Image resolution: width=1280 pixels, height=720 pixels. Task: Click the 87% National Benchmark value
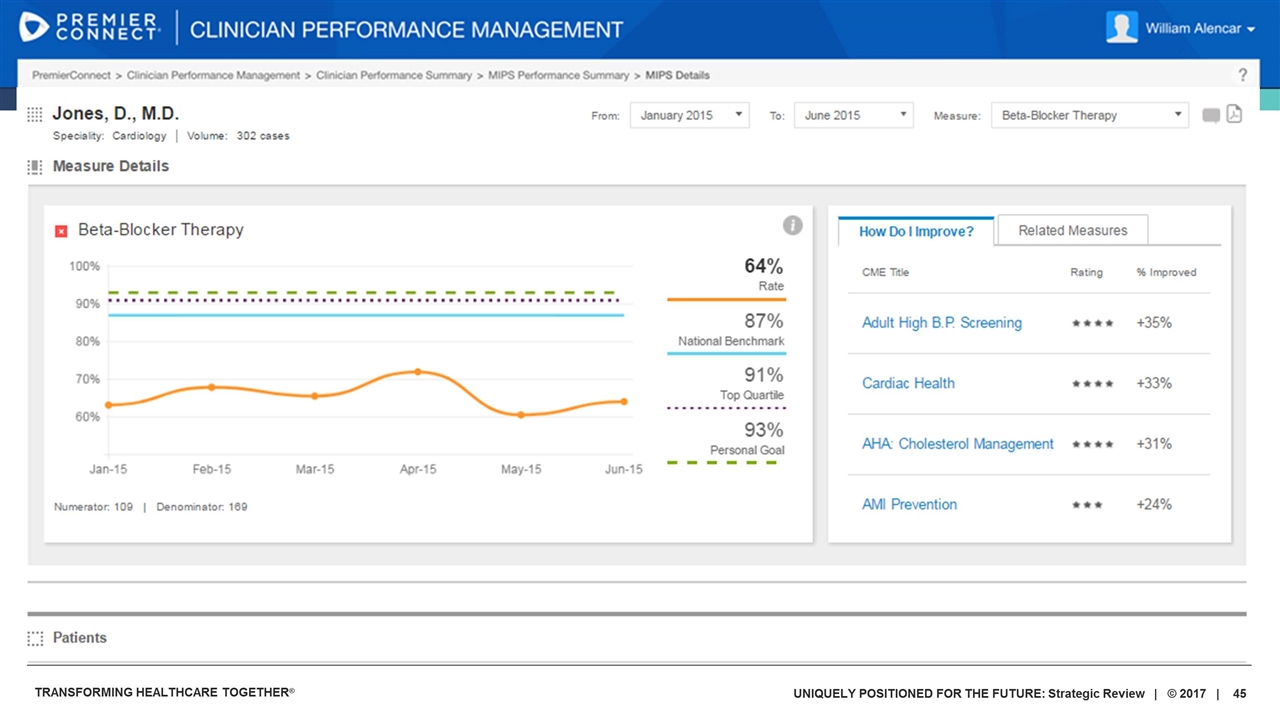click(763, 321)
